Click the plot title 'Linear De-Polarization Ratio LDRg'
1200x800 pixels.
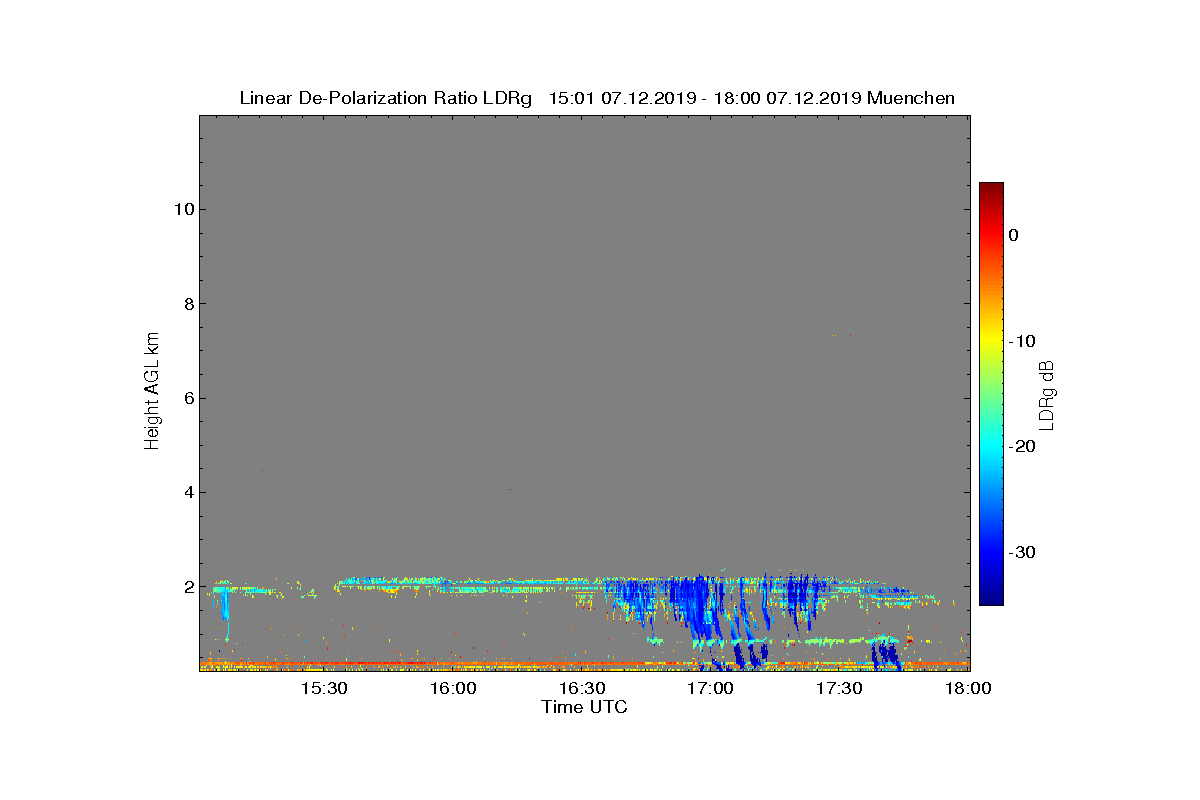tap(385, 98)
